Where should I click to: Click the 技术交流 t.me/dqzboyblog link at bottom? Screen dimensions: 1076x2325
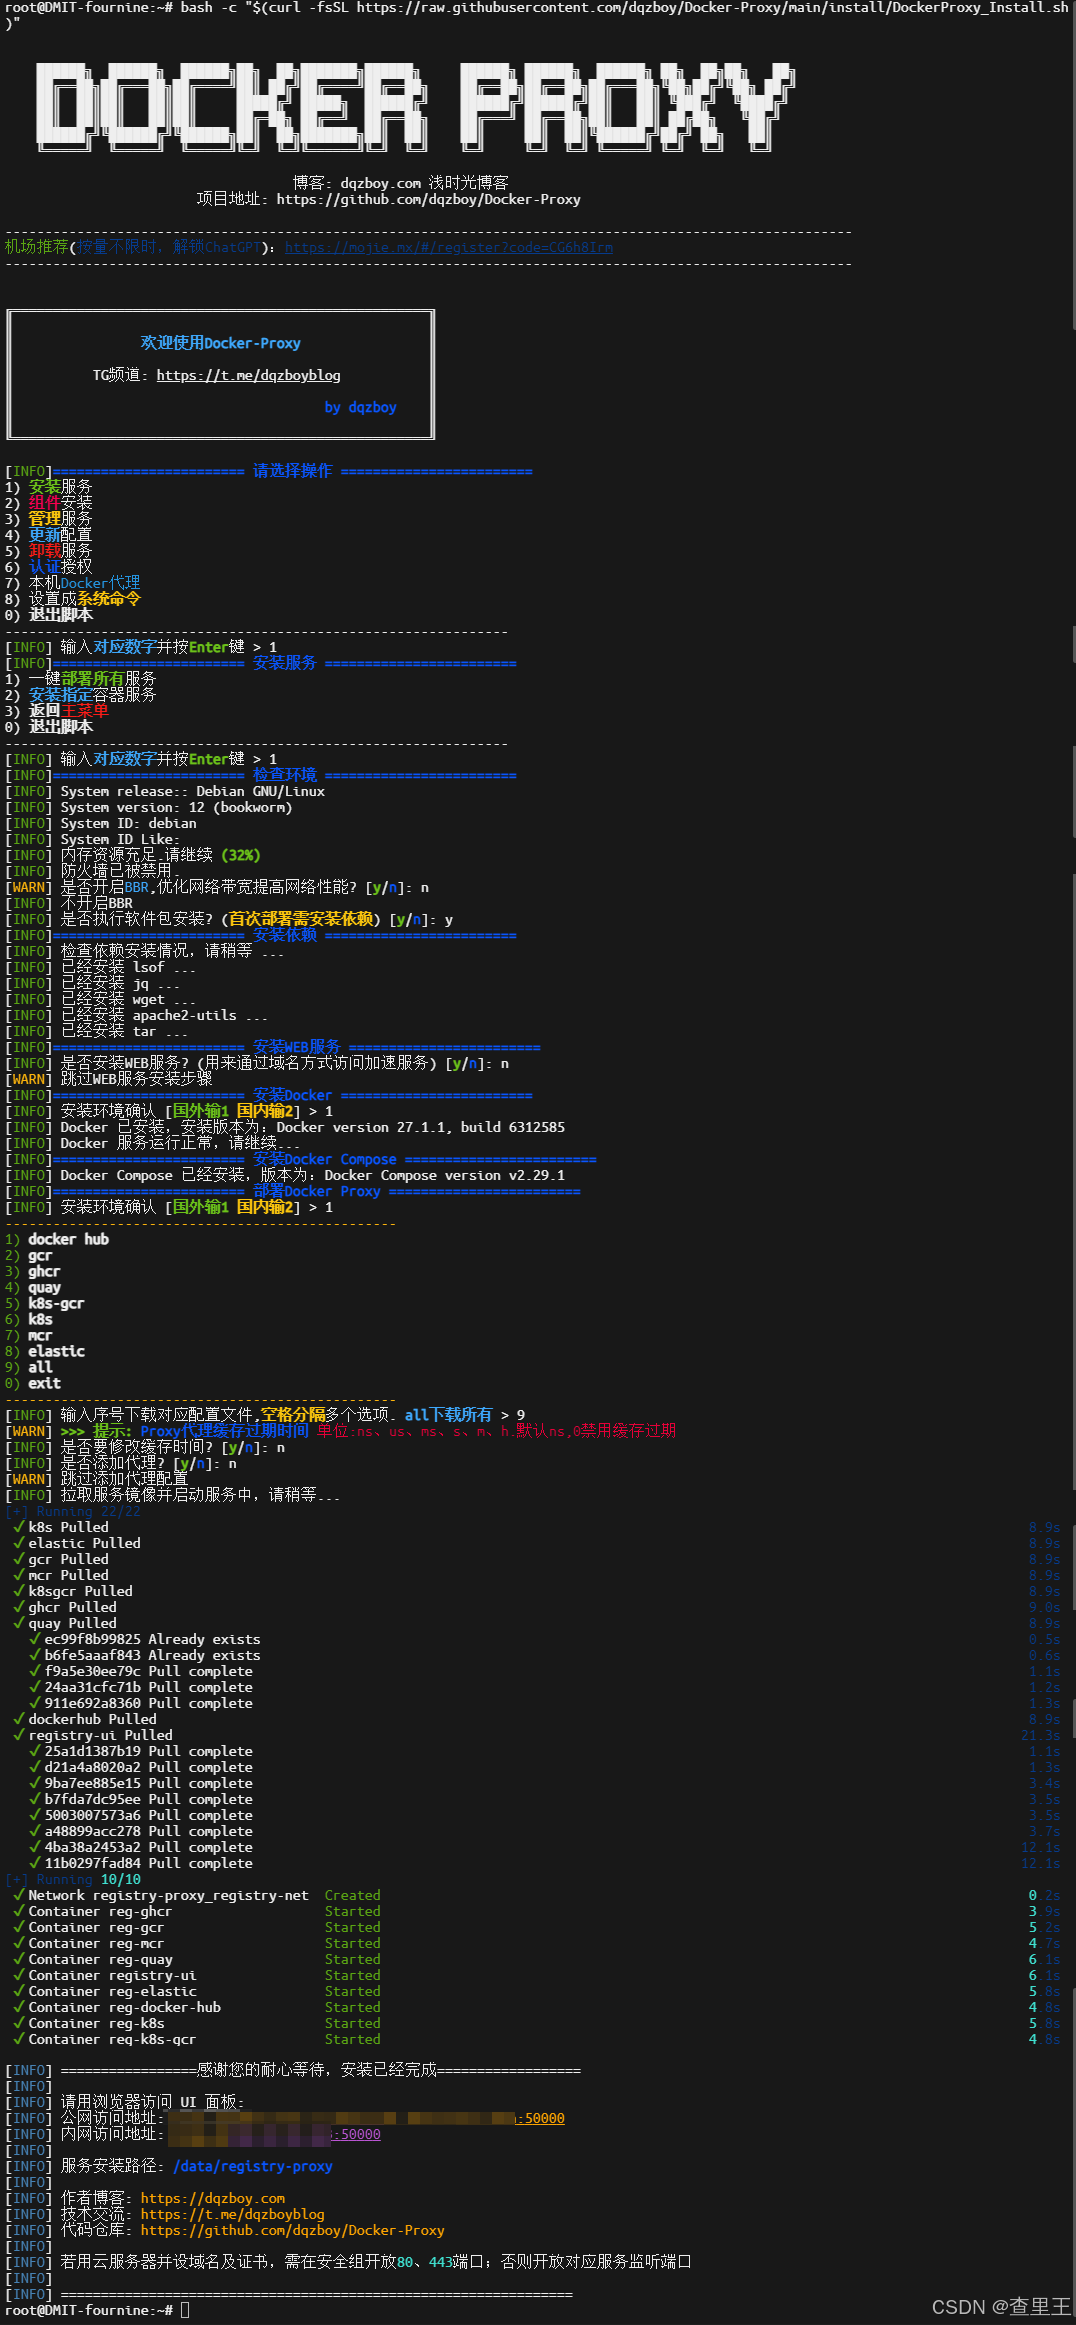232,2214
